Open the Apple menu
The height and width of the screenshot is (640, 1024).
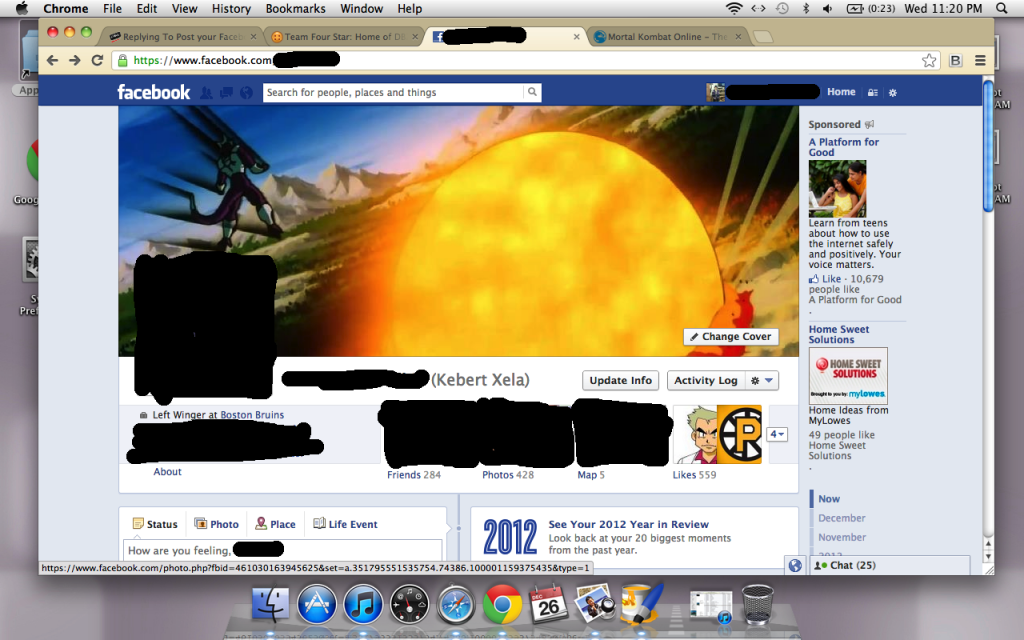coord(22,8)
